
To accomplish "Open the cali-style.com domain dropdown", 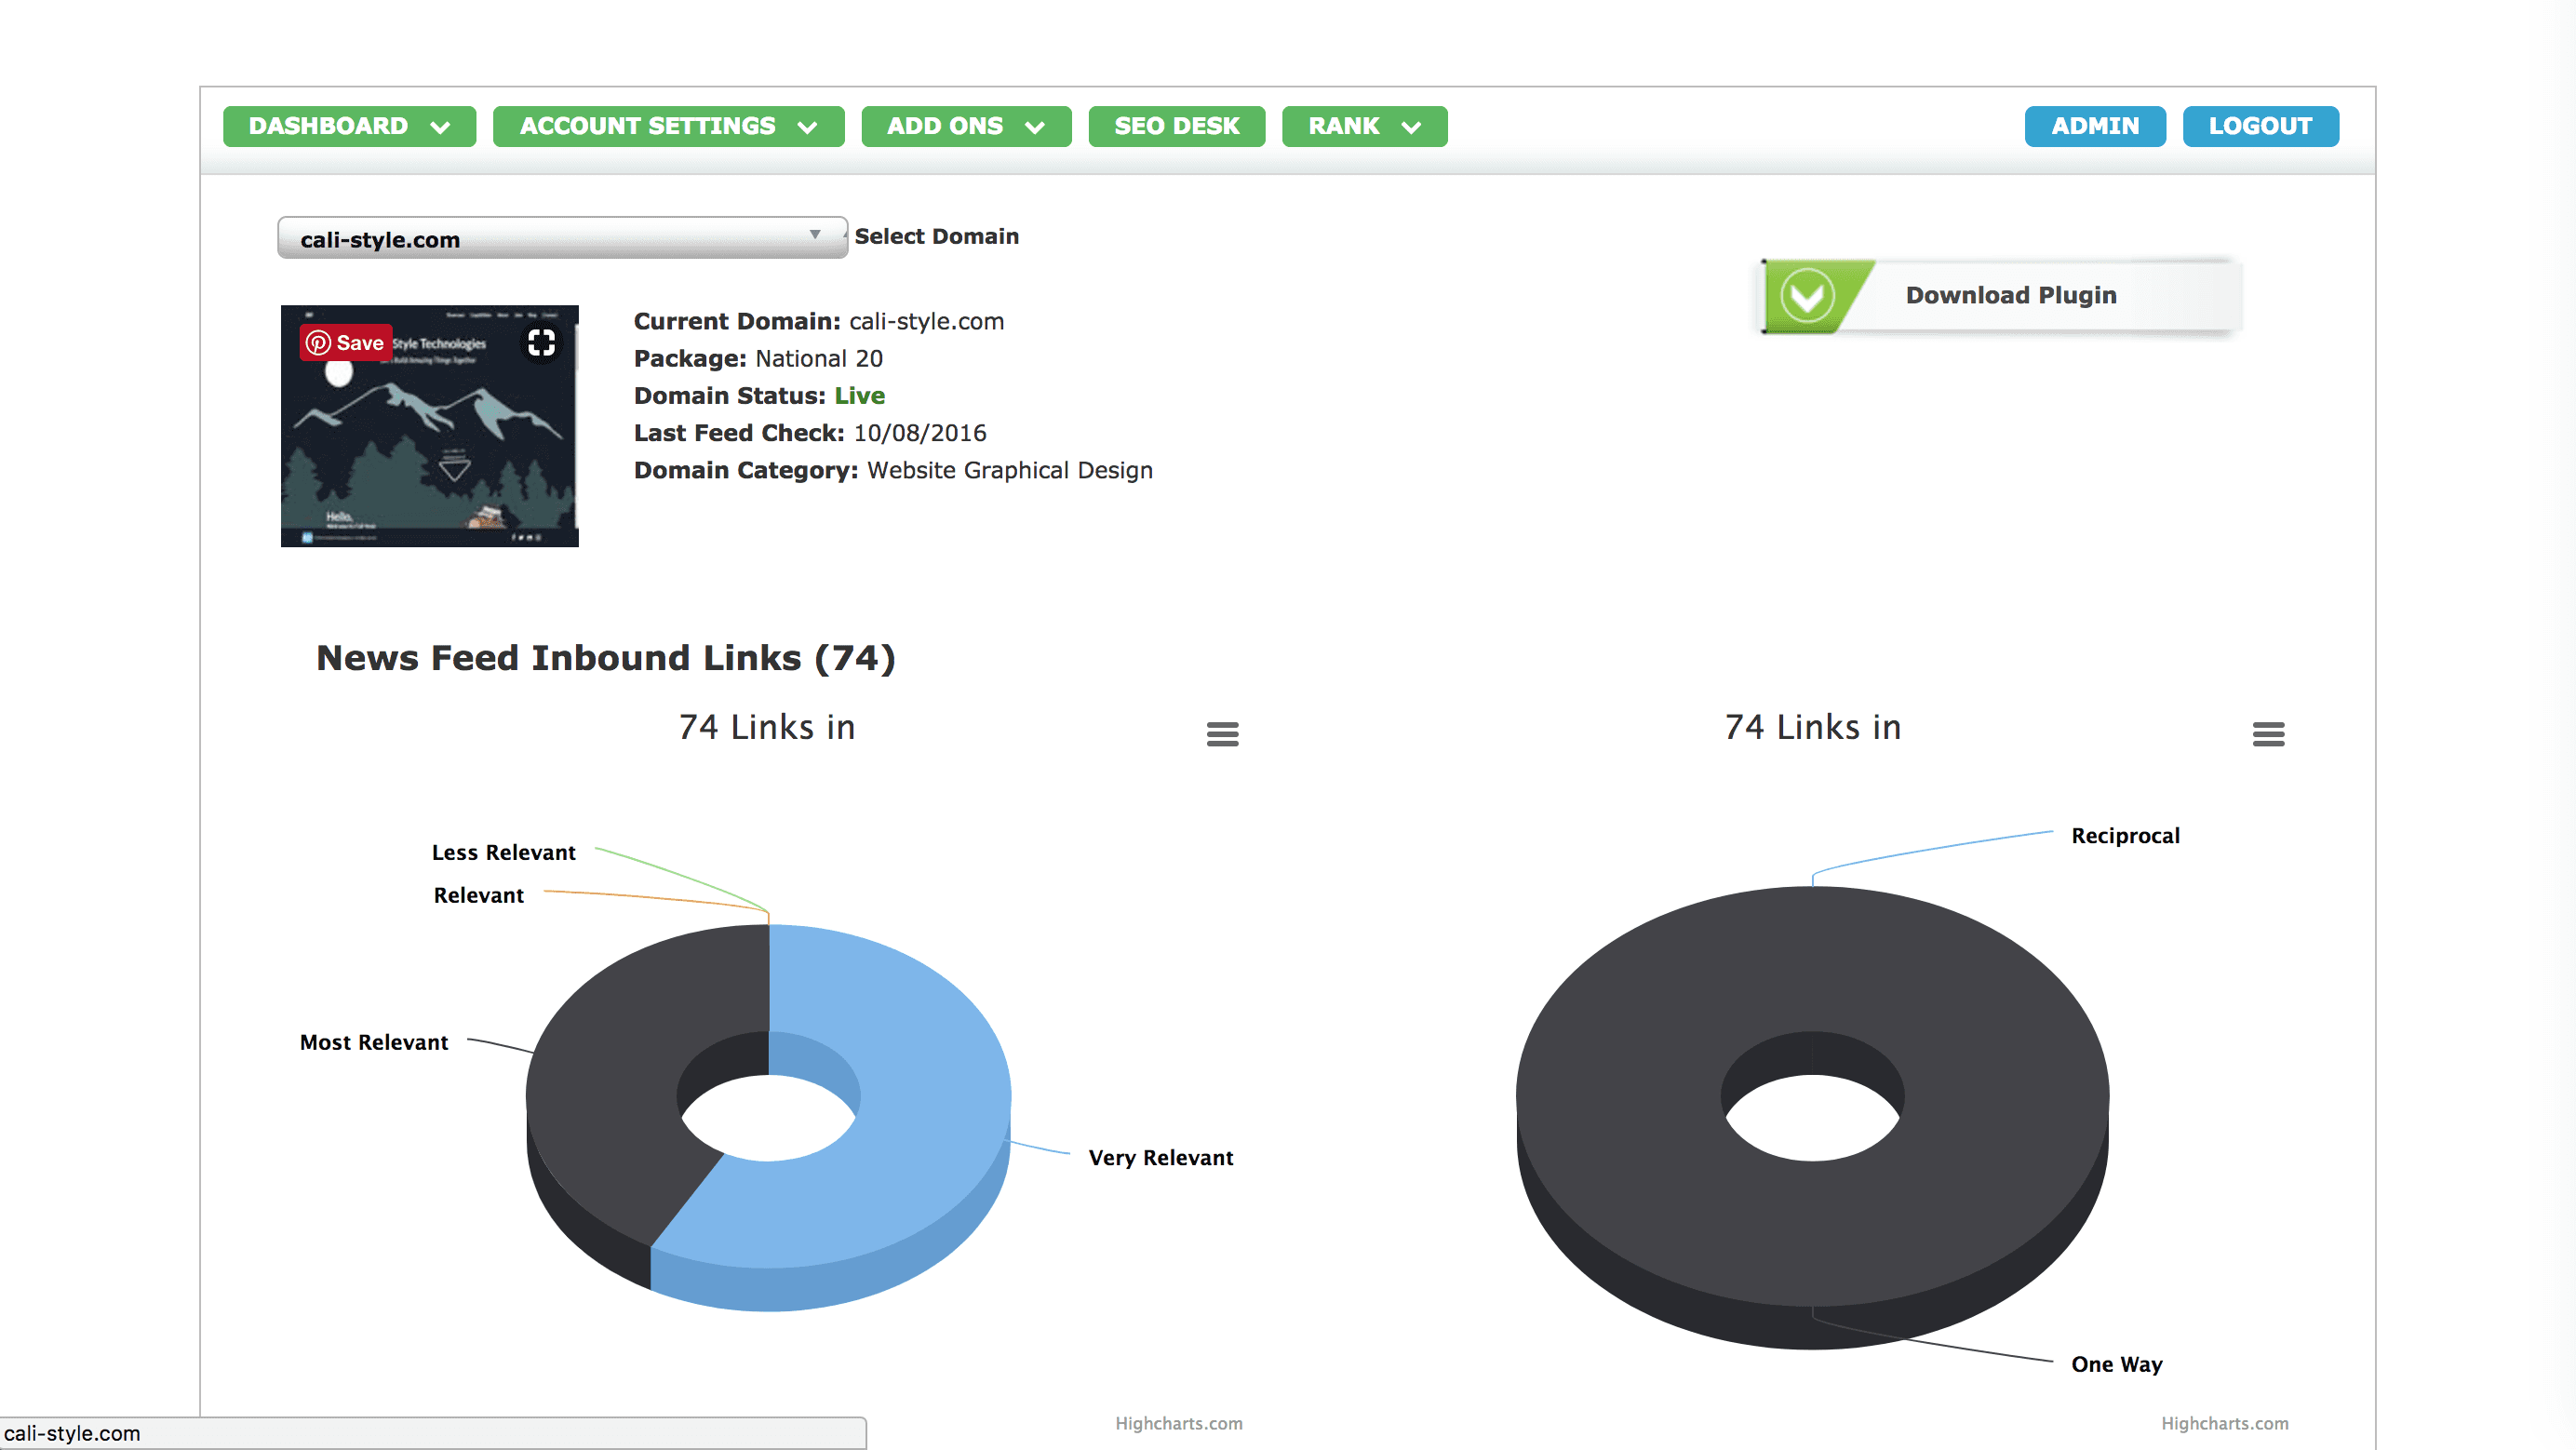I will 562,238.
